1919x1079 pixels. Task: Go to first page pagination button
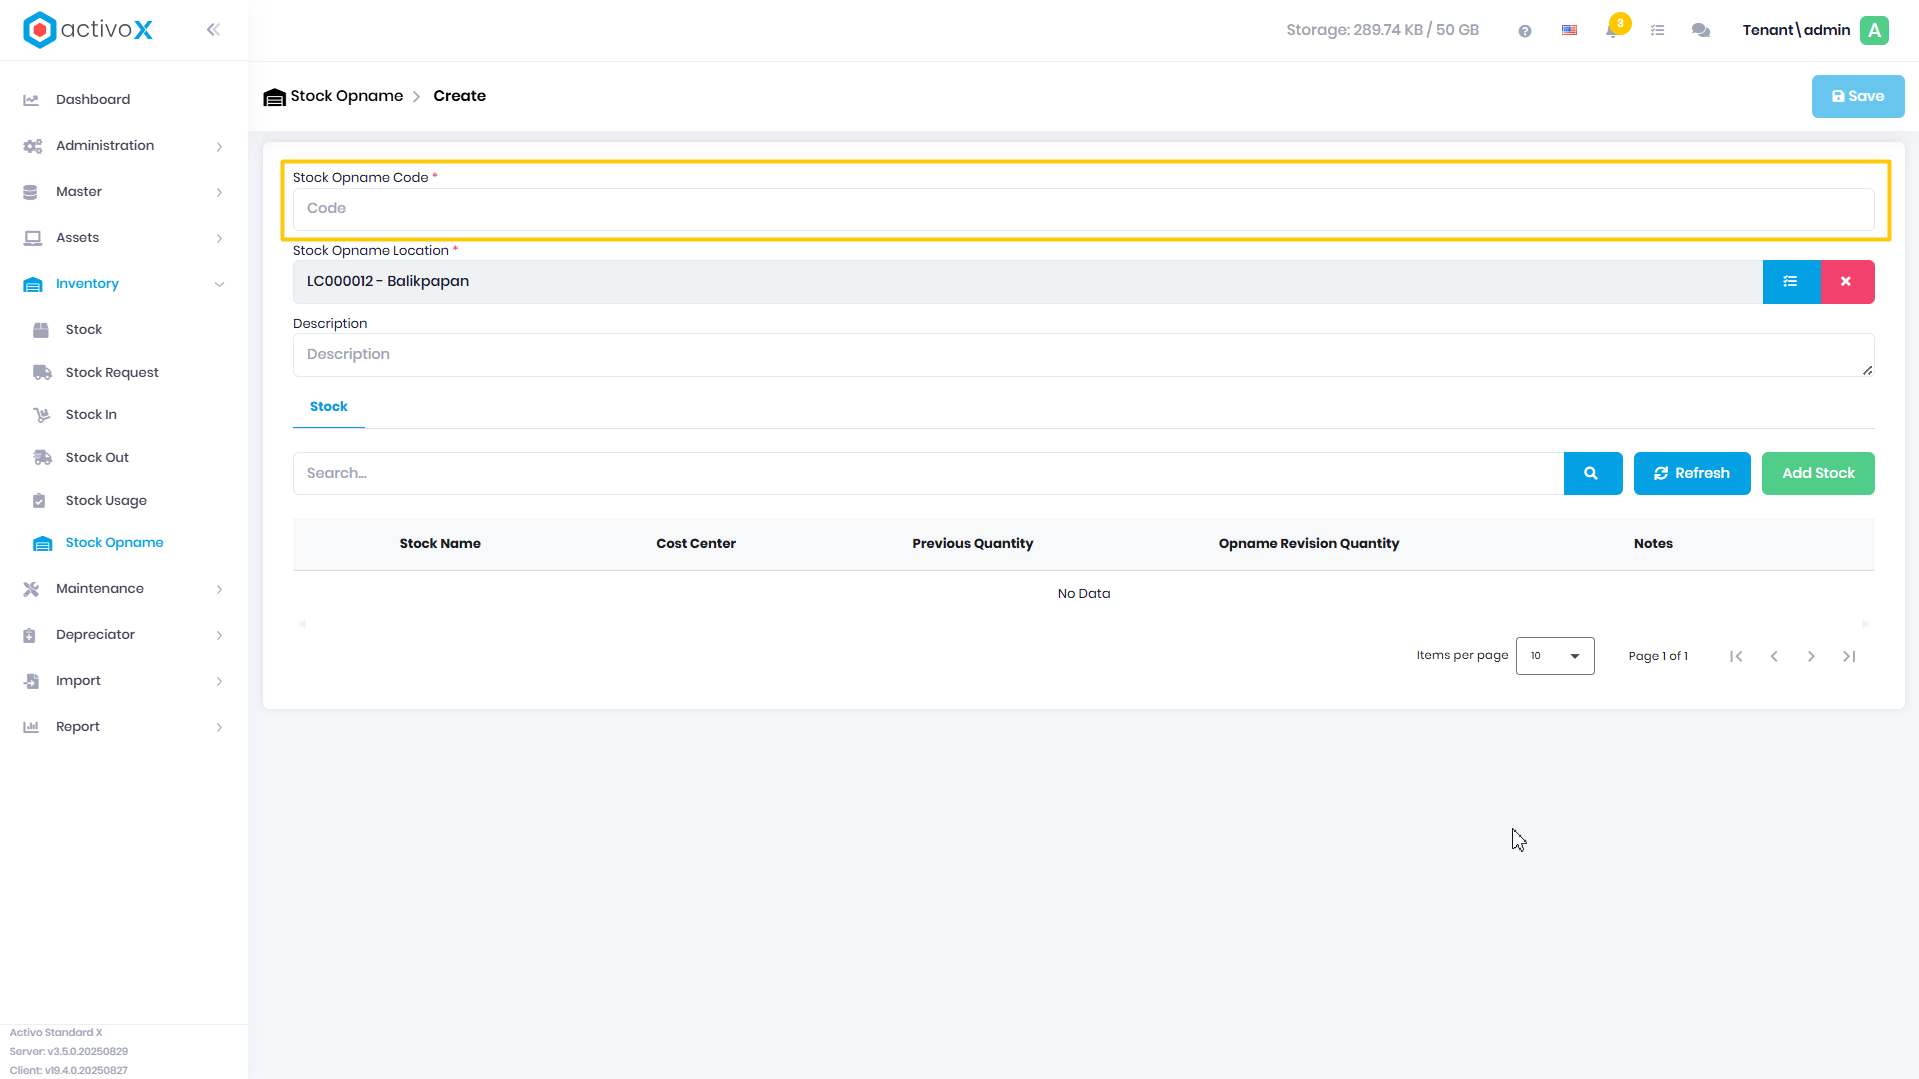tap(1736, 657)
